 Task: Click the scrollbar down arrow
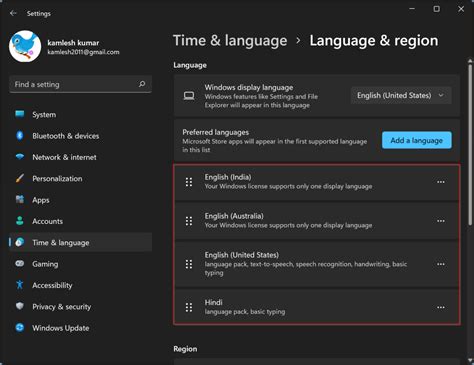(470, 360)
